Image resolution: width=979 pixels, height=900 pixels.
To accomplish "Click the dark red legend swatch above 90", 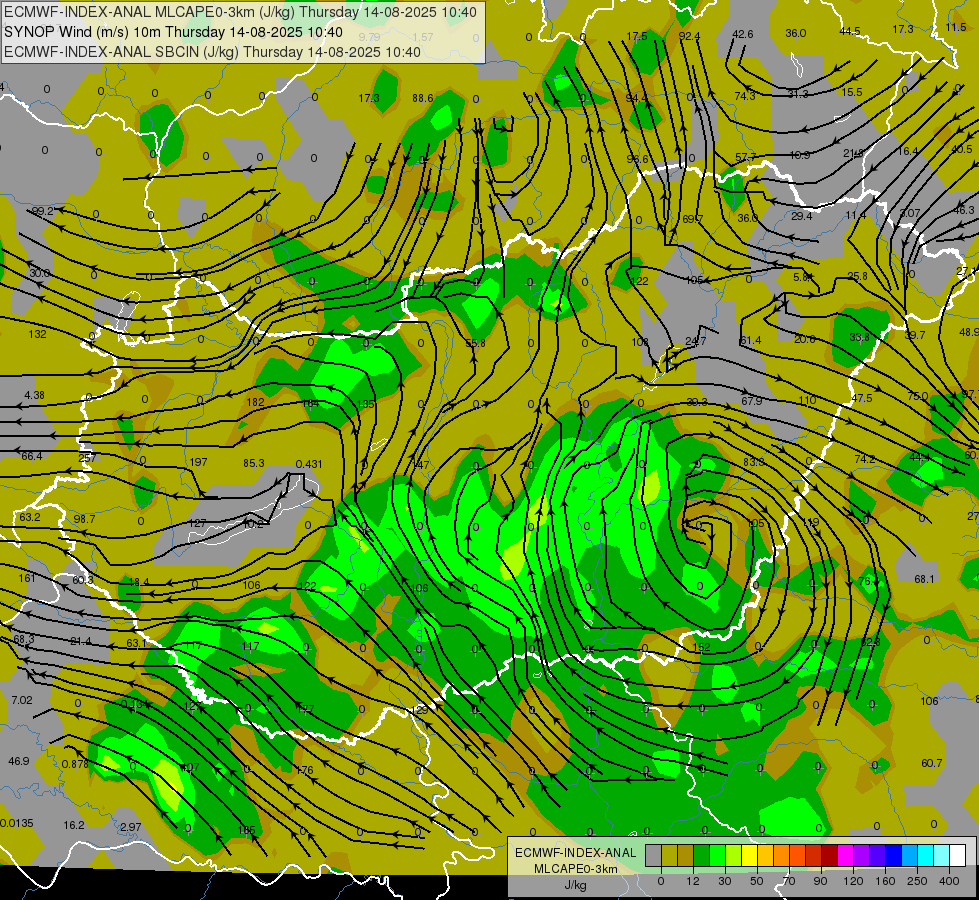I will point(829,855).
